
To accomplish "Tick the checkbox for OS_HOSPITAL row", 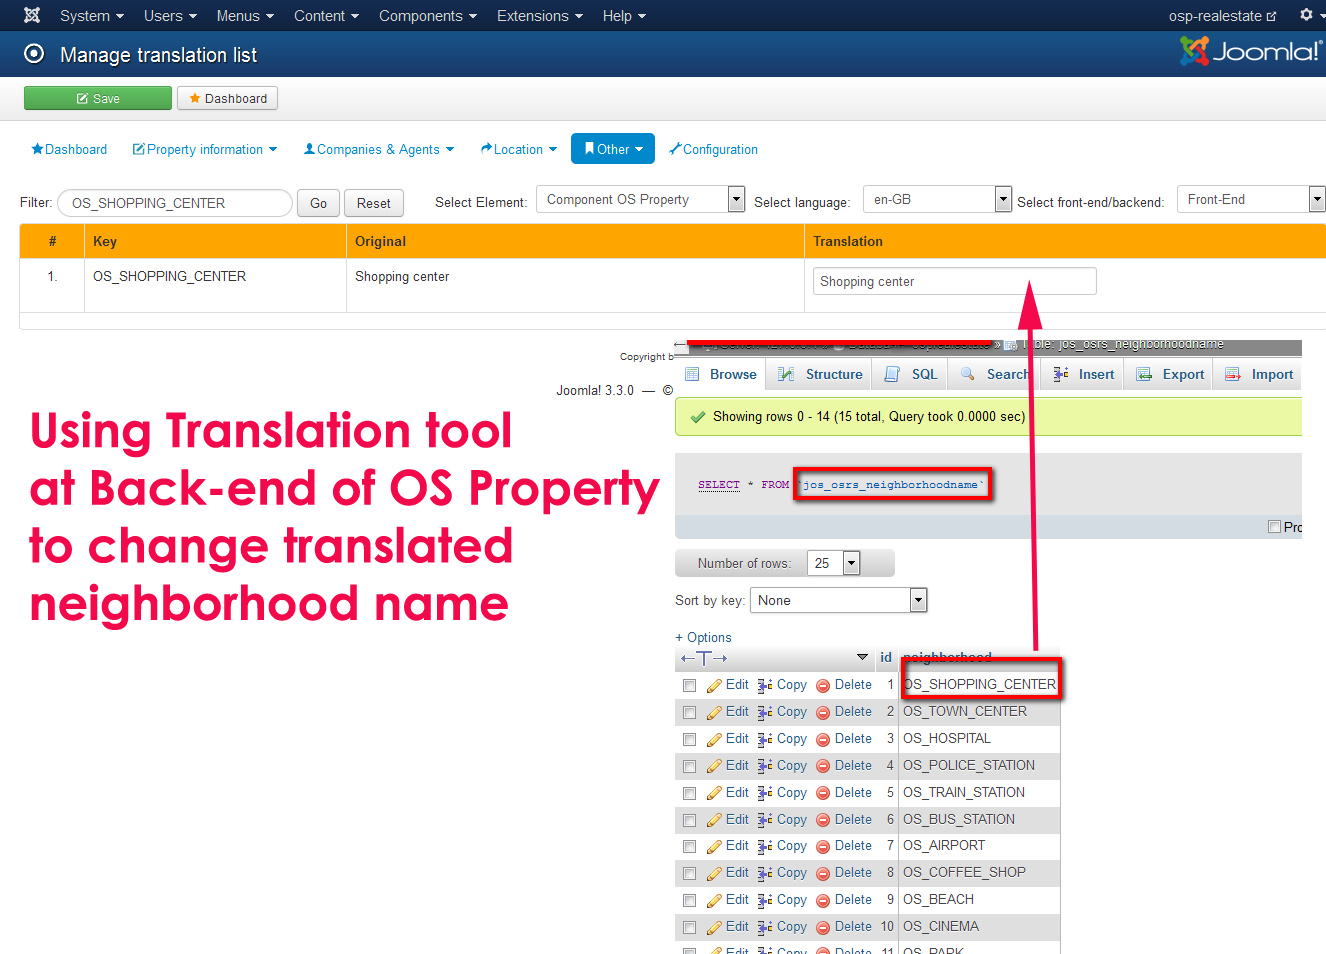I will click(689, 739).
